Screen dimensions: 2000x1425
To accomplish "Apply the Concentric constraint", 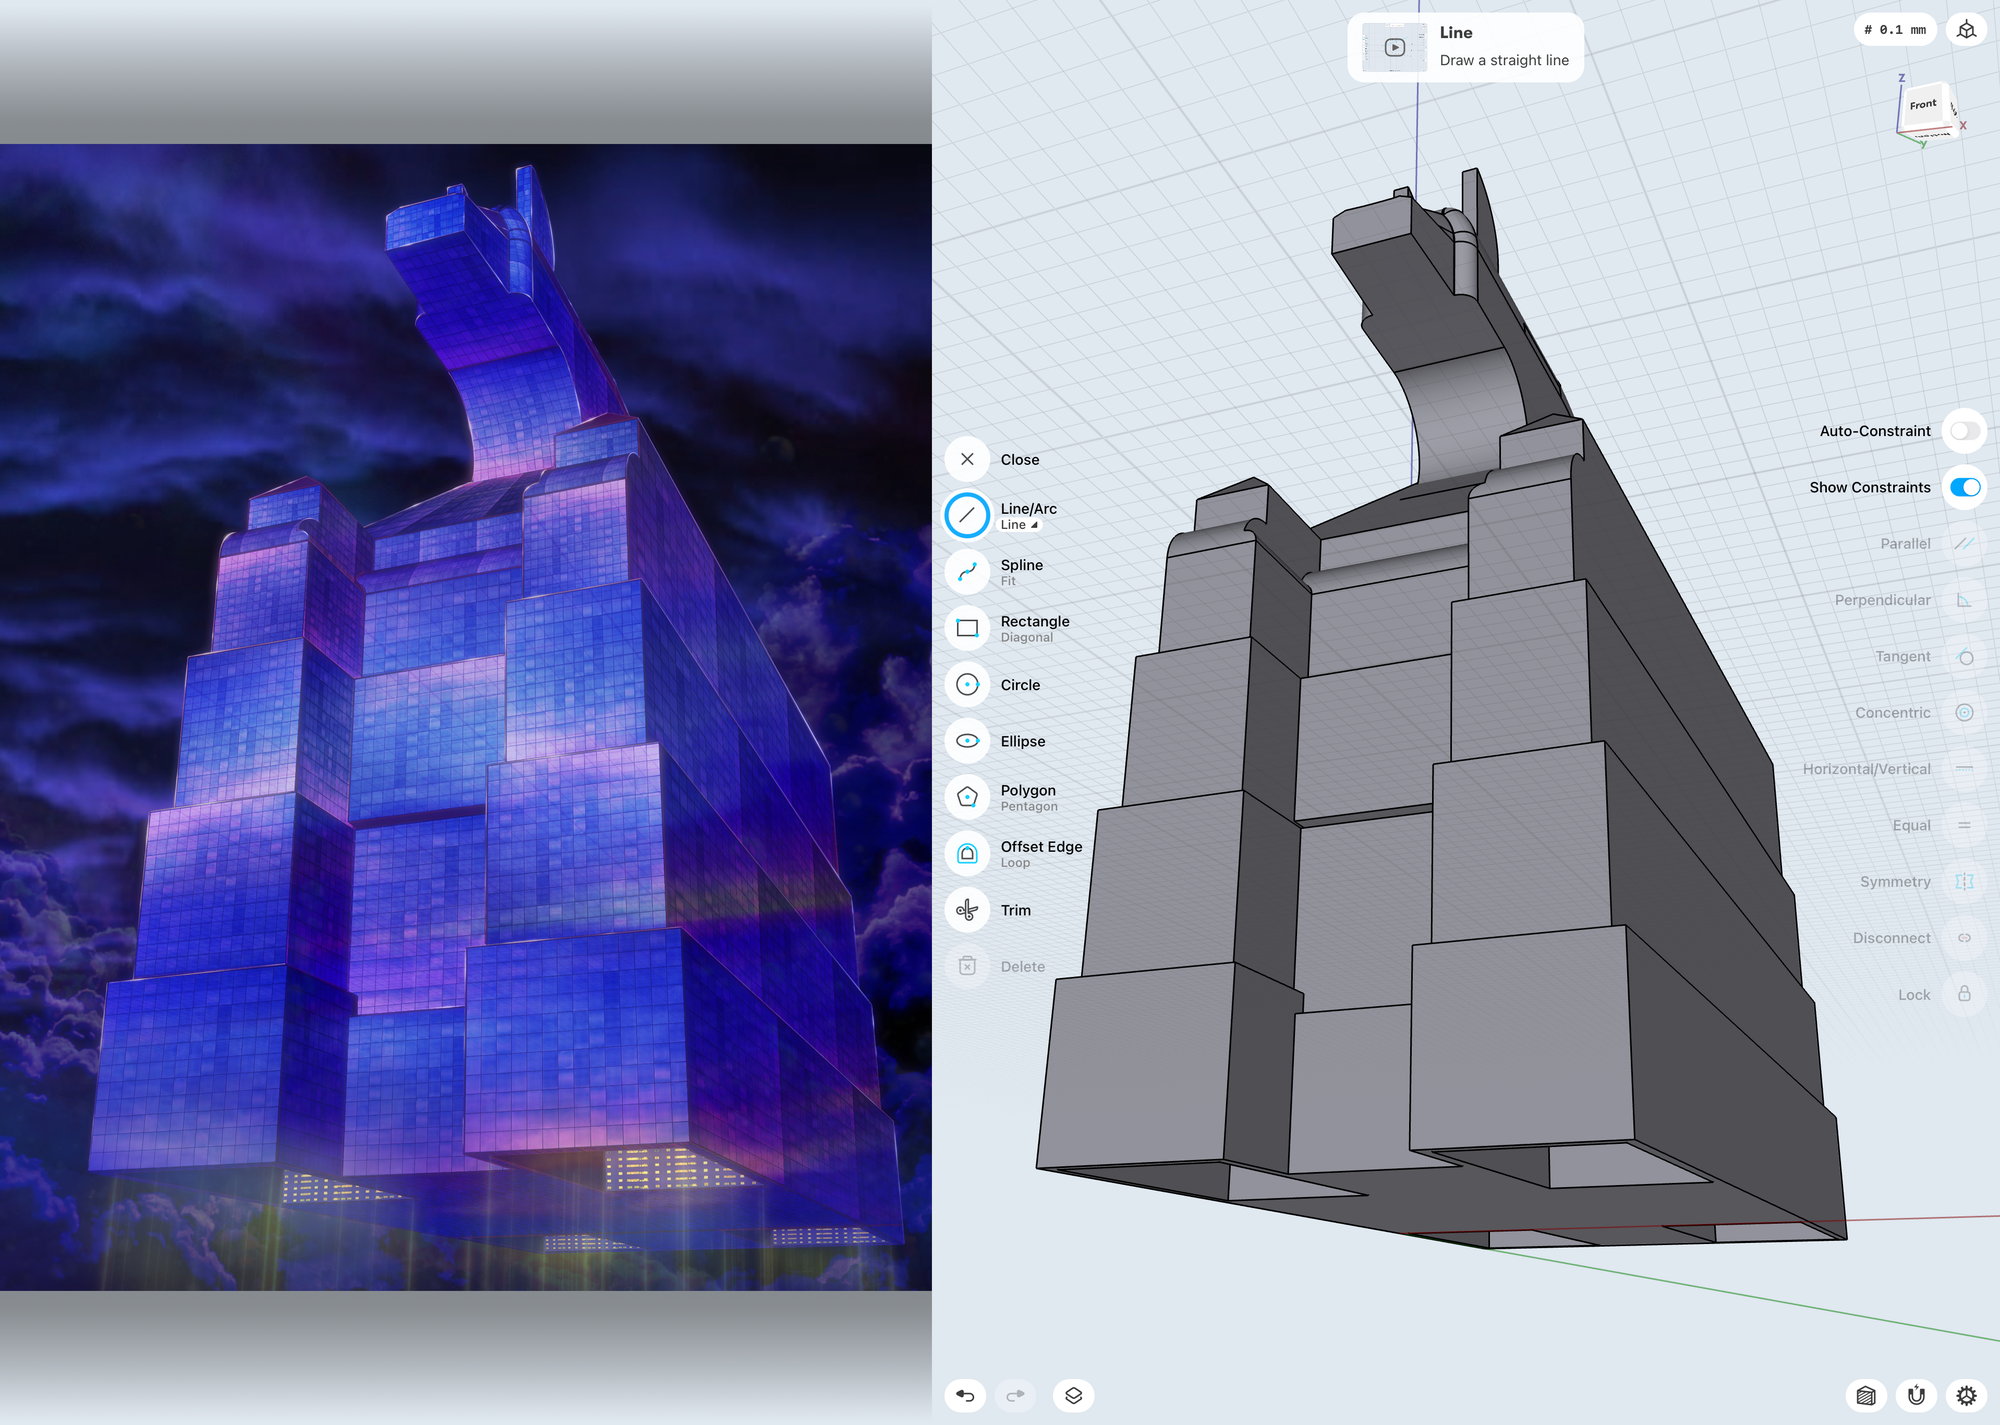I will coord(1964,713).
